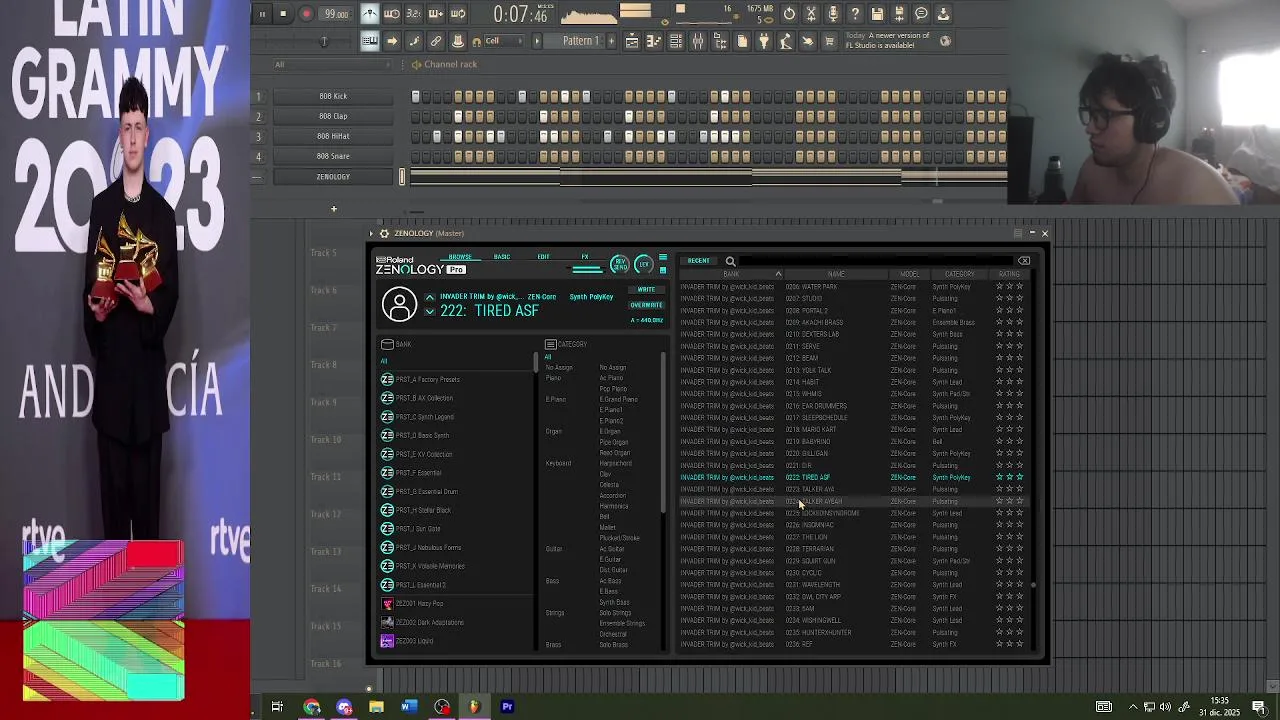The width and height of the screenshot is (1280, 720).
Task: Open the Channel rack view icon
Action: click(676, 41)
